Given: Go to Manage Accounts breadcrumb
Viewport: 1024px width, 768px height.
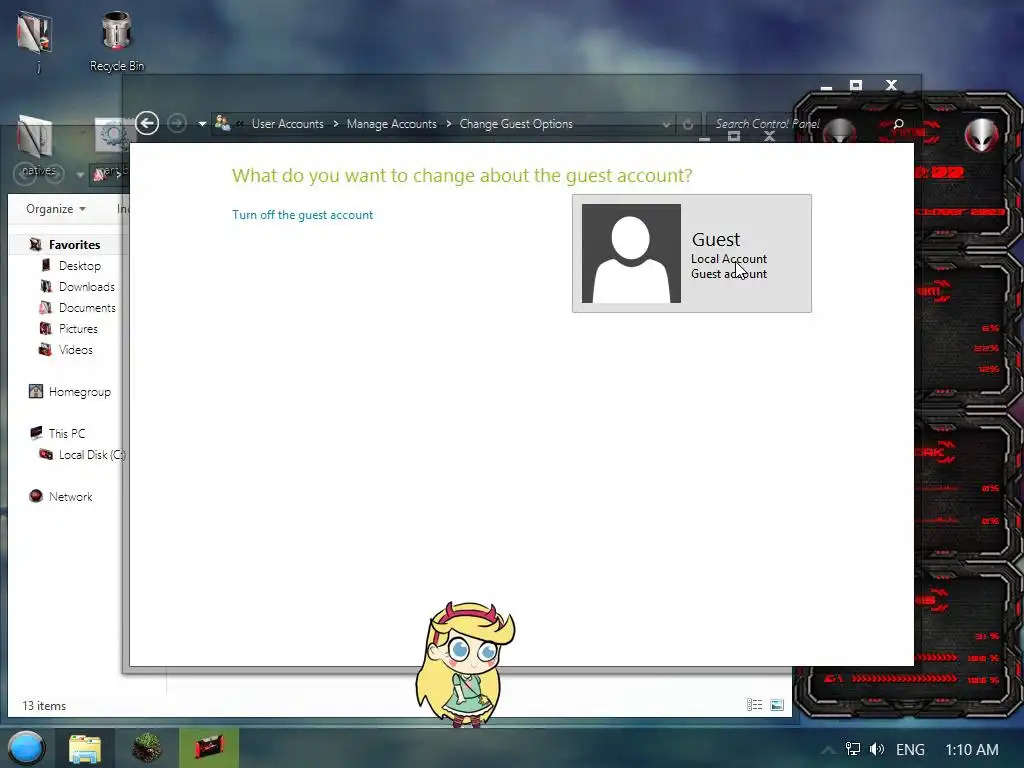Looking at the screenshot, I should 391,123.
